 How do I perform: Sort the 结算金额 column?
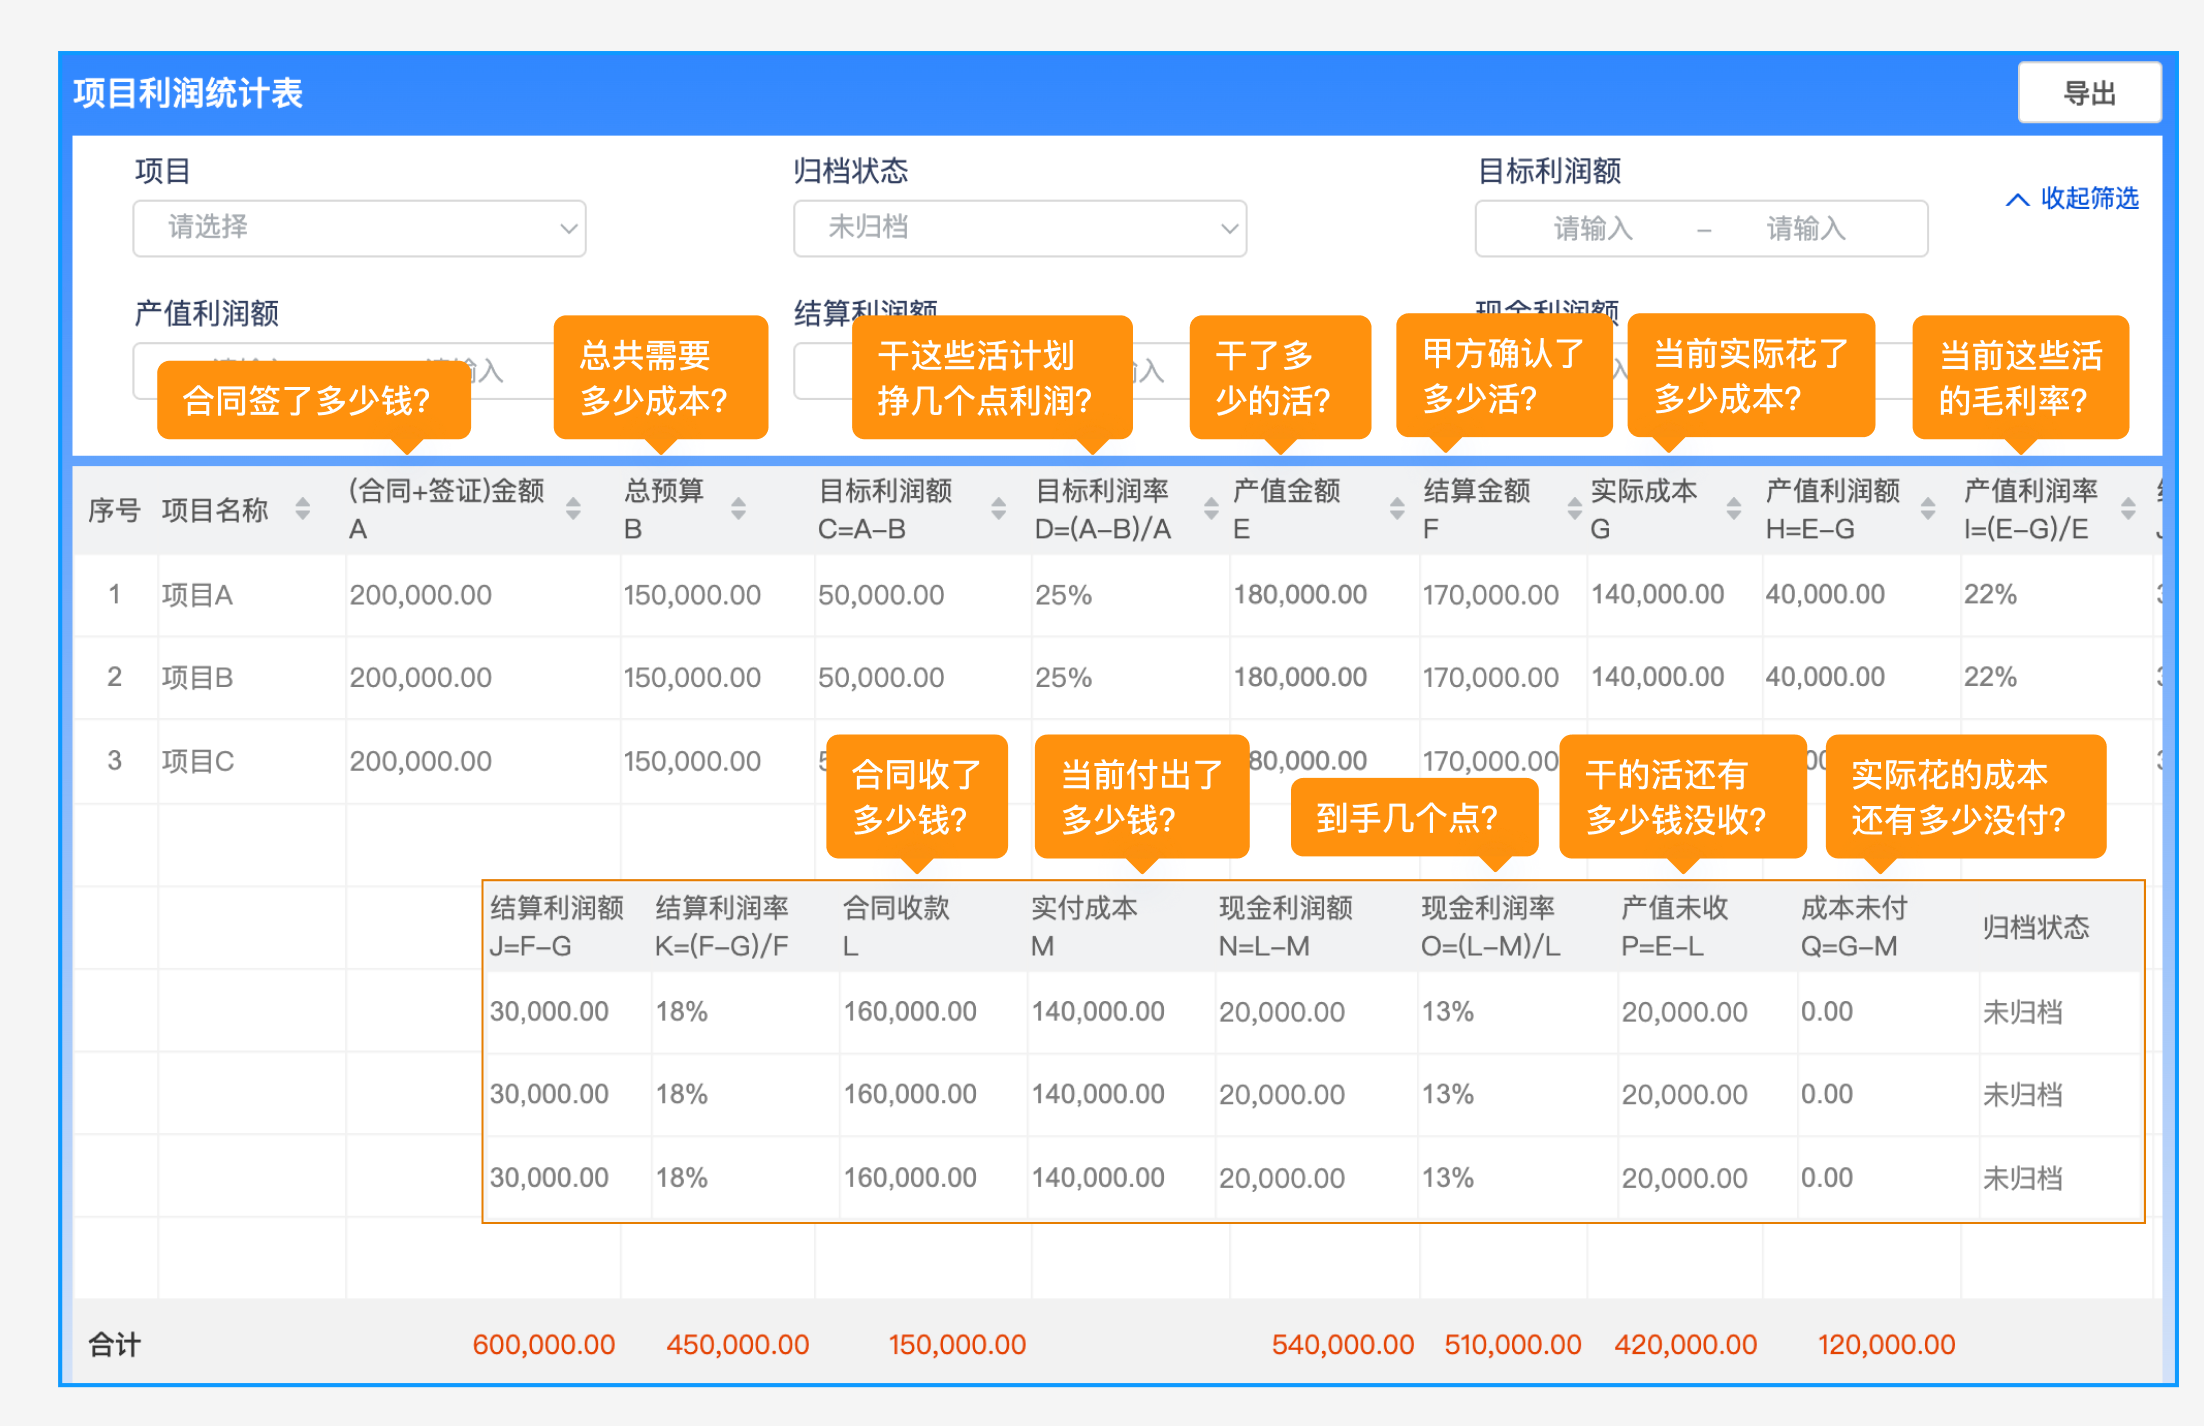[1574, 509]
